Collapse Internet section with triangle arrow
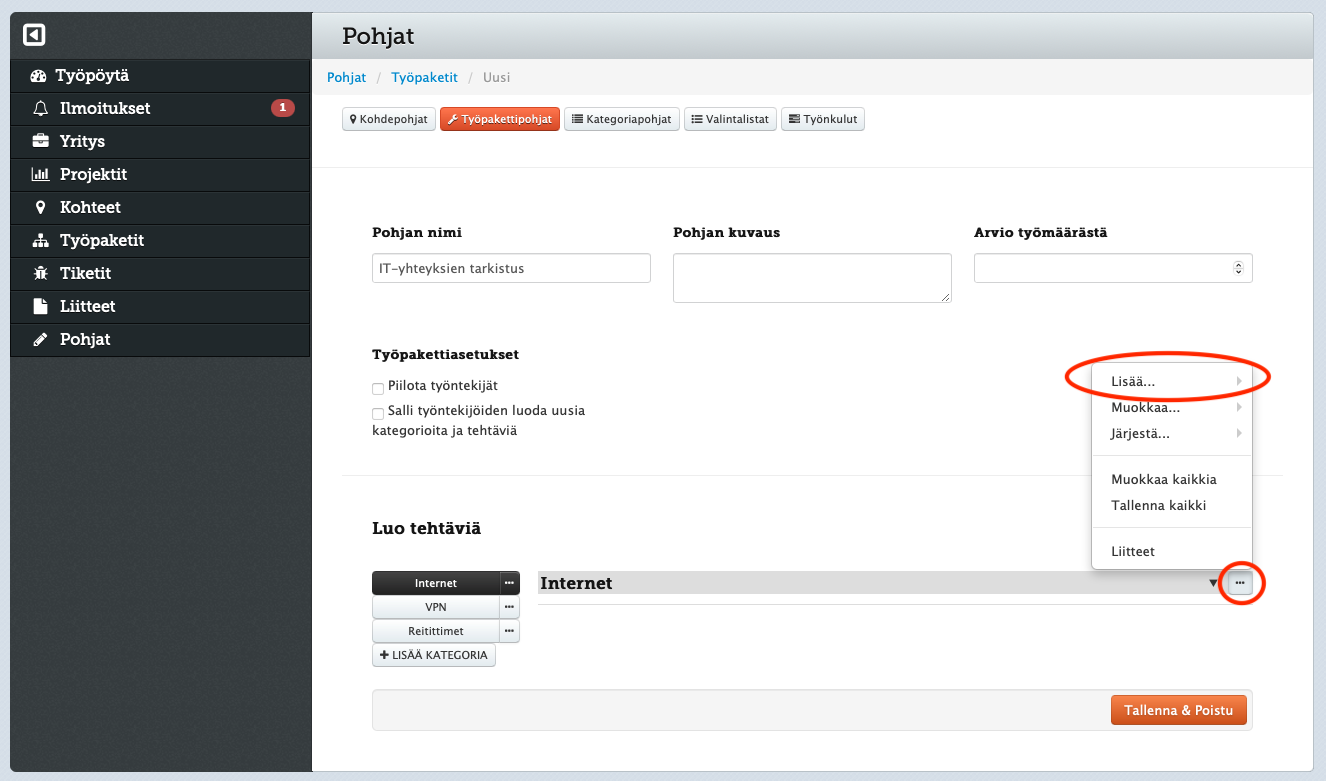Image resolution: width=1326 pixels, height=781 pixels. point(1214,583)
